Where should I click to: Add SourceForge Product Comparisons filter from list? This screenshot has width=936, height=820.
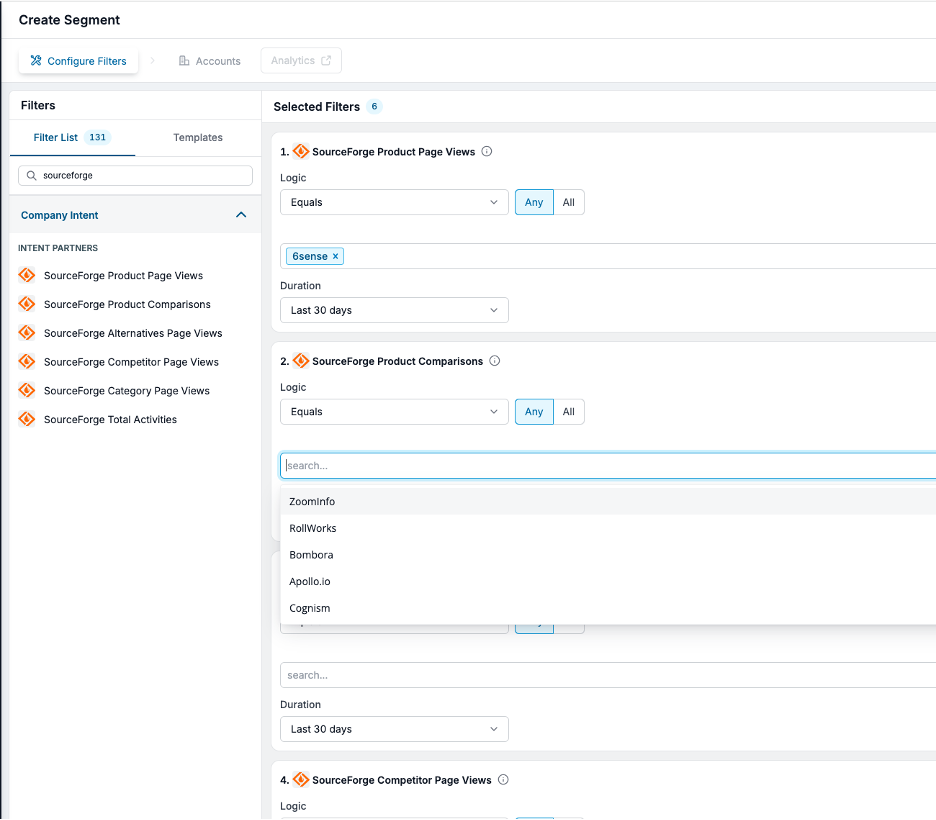coord(127,304)
